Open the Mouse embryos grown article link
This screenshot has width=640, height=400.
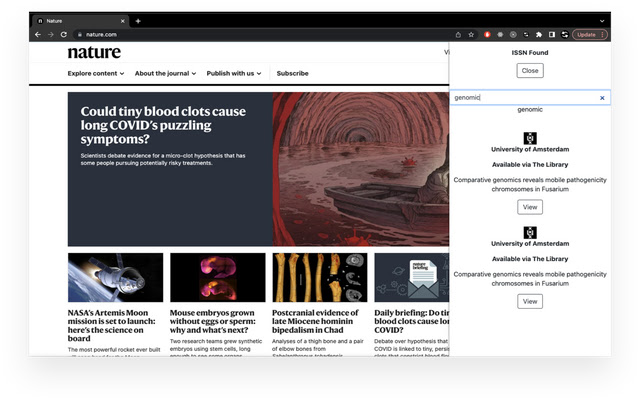tap(212, 321)
